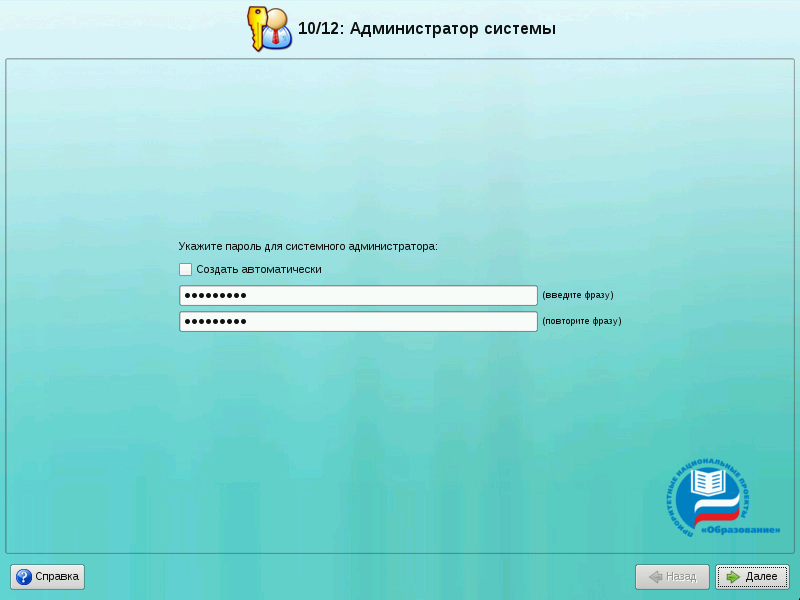Go back with the Назад button

point(672,577)
